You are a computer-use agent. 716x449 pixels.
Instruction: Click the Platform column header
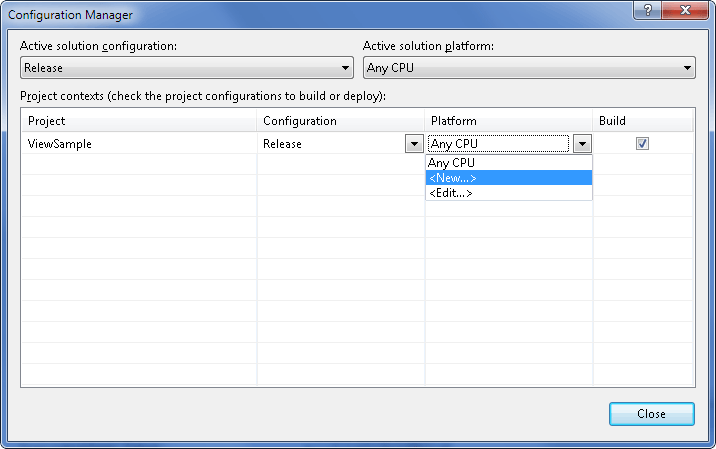[508, 121]
